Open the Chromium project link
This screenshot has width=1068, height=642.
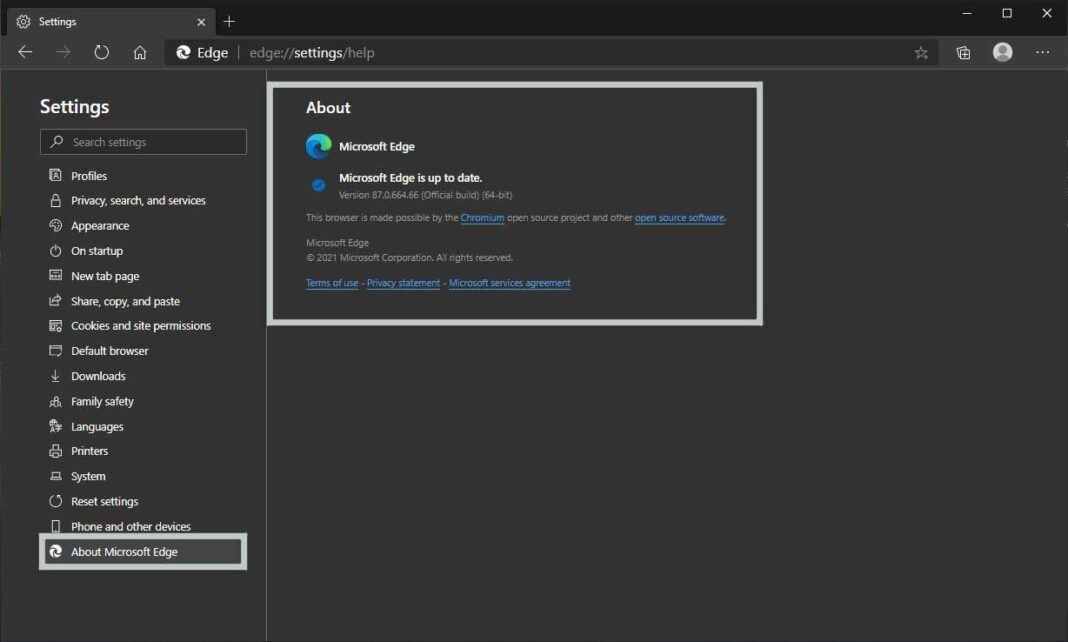point(482,217)
